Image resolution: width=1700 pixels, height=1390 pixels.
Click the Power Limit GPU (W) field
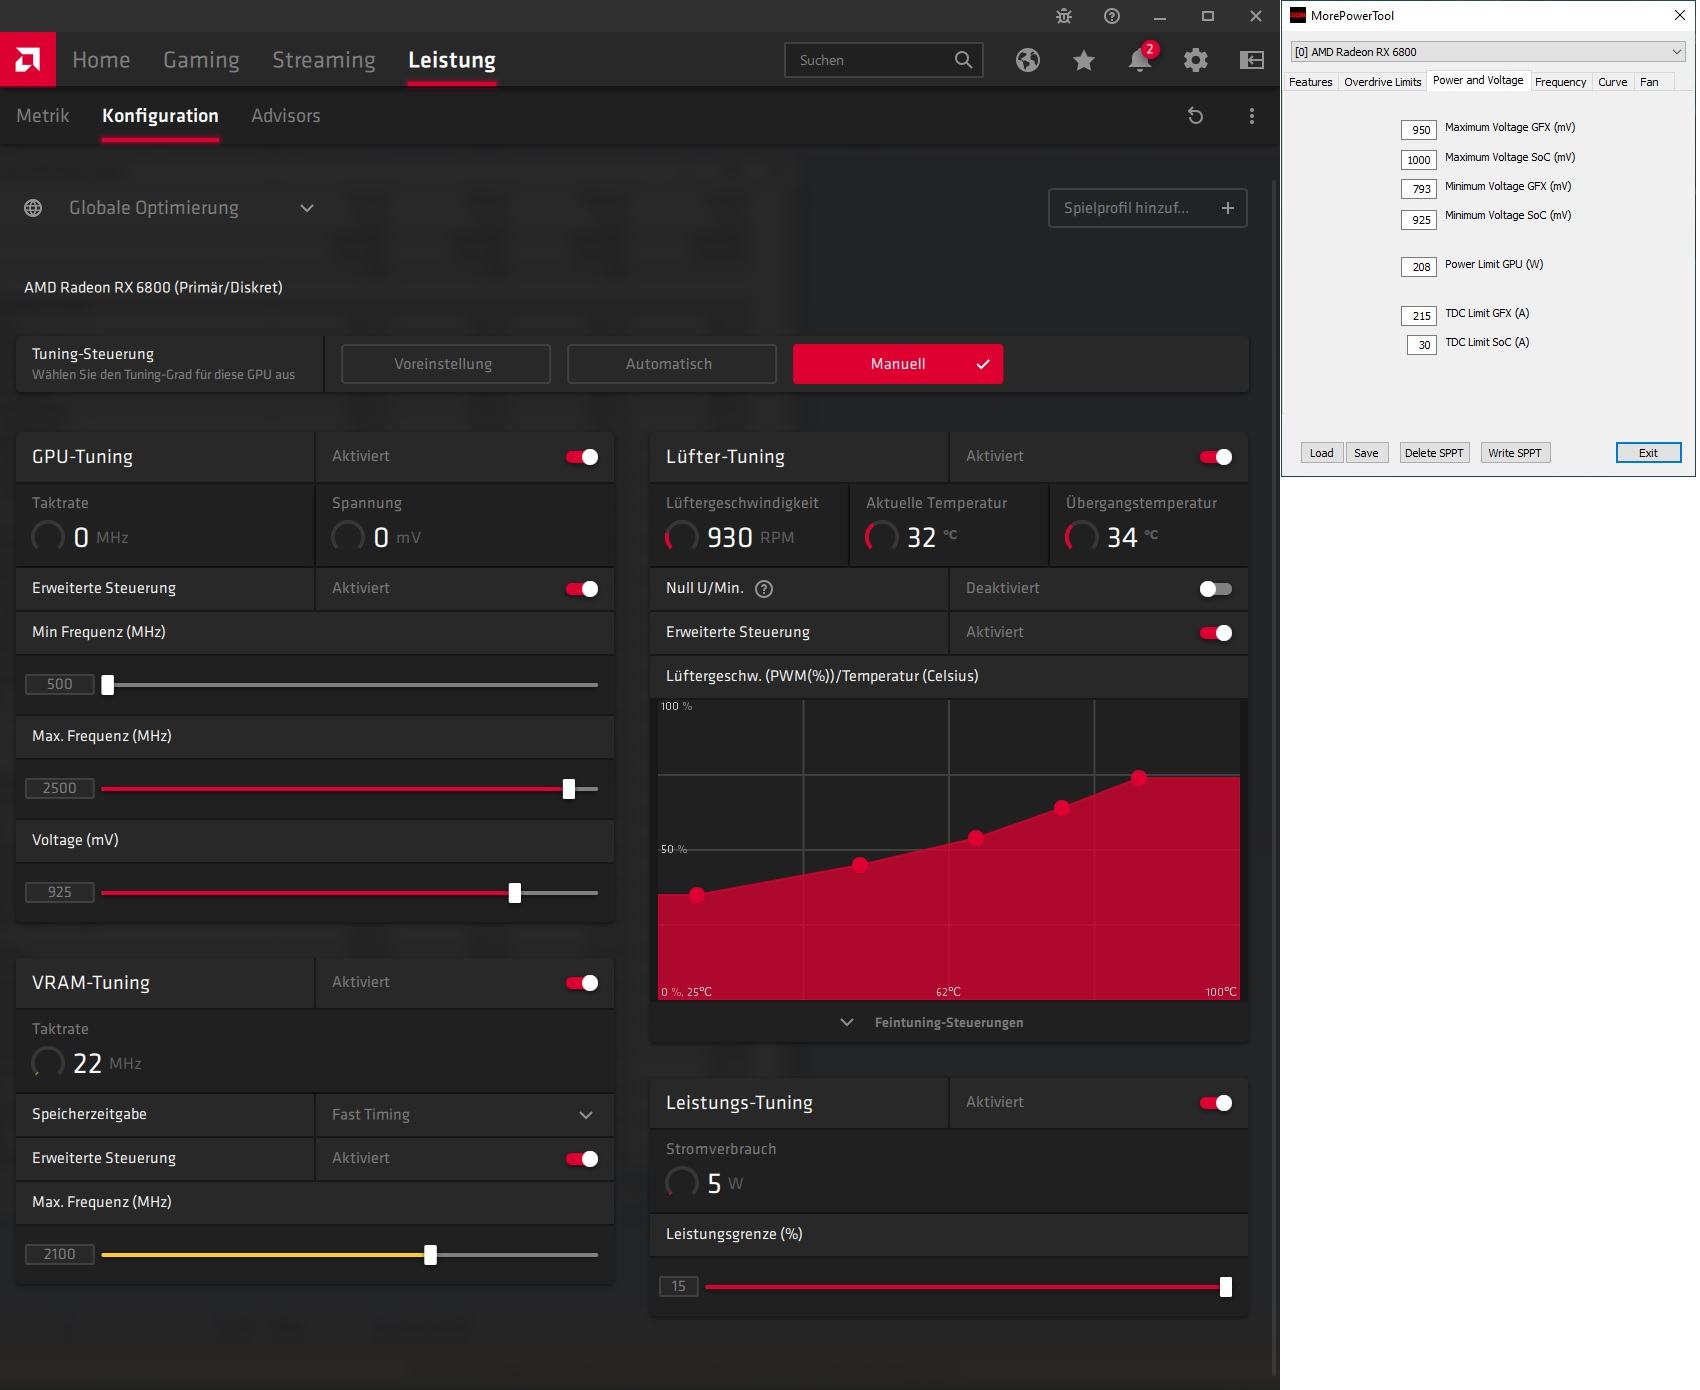tap(1419, 267)
